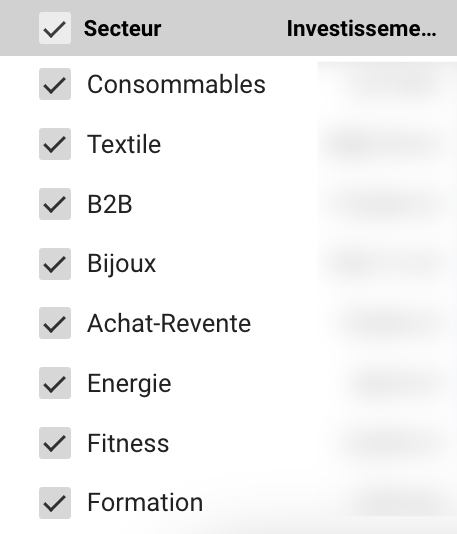Uncheck the Achat-Revente checkbox

pos(55,323)
